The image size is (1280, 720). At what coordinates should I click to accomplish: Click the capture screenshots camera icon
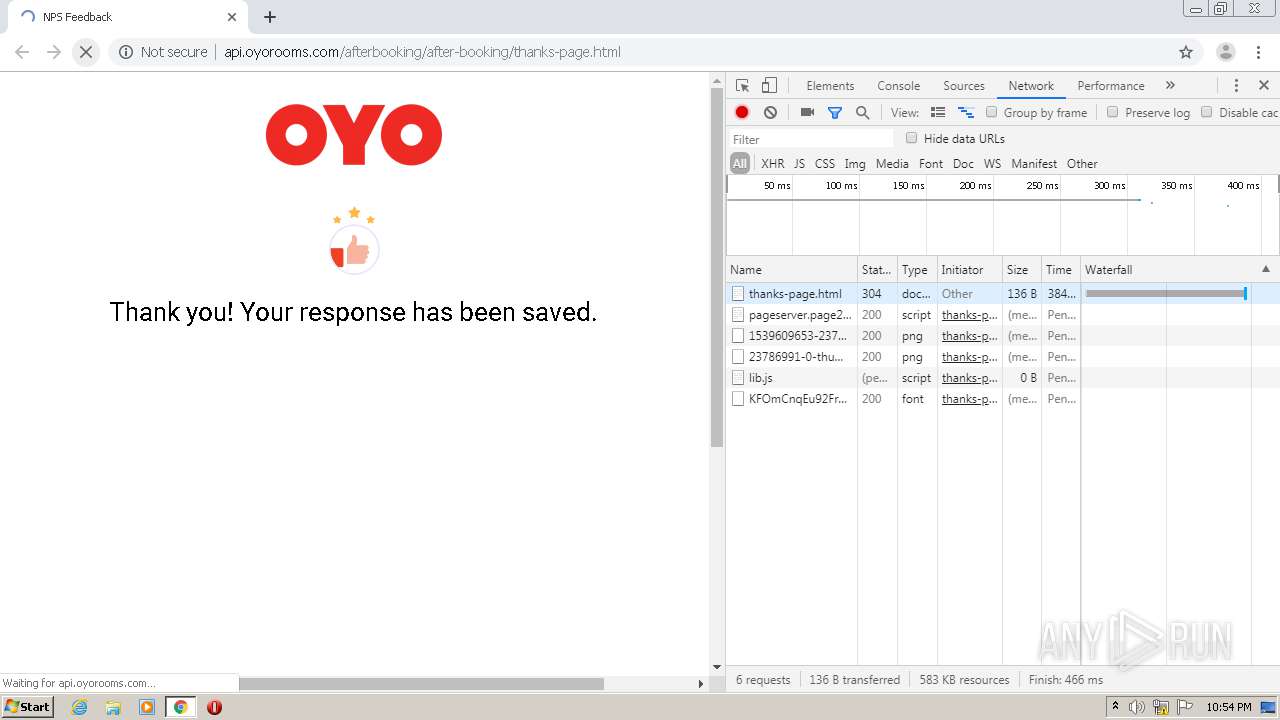pos(807,113)
